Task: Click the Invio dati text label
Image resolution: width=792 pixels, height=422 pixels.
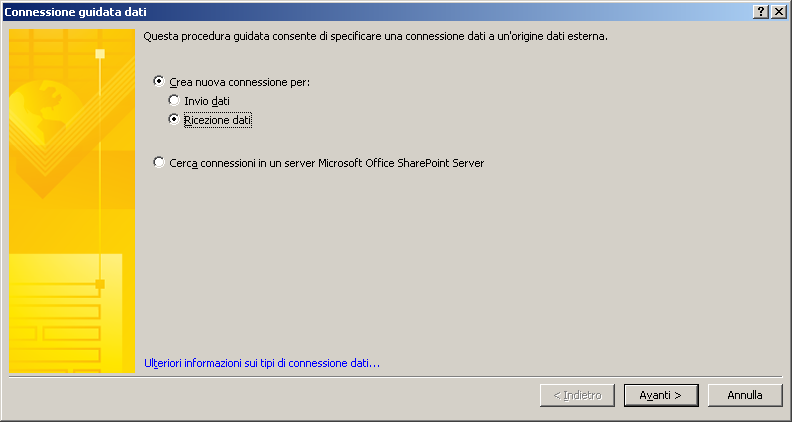Action: click(207, 101)
